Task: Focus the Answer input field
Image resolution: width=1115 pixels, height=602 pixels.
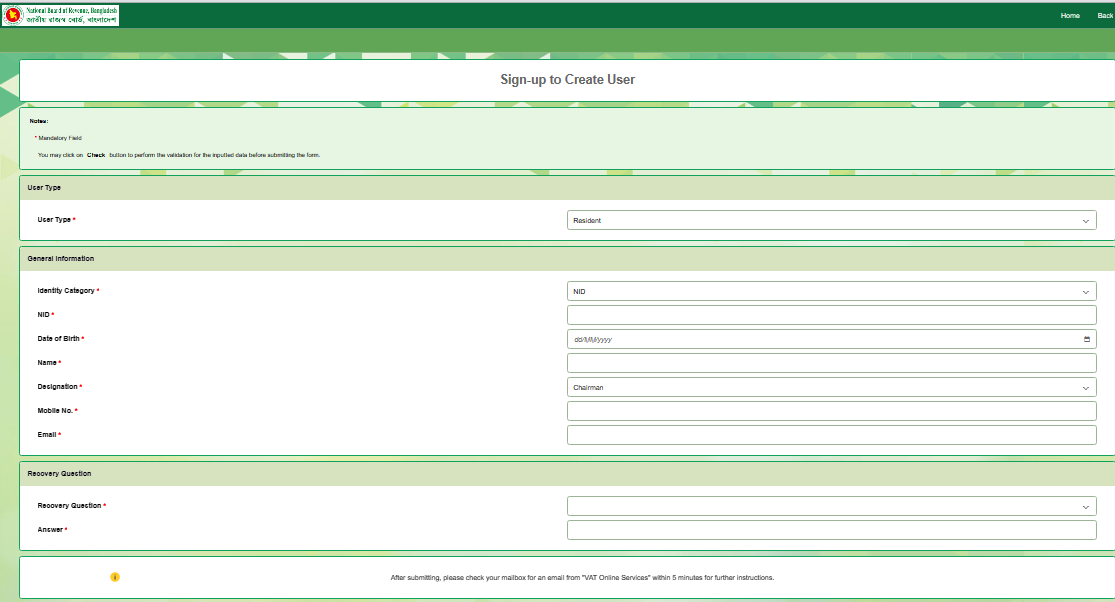Action: click(x=831, y=530)
